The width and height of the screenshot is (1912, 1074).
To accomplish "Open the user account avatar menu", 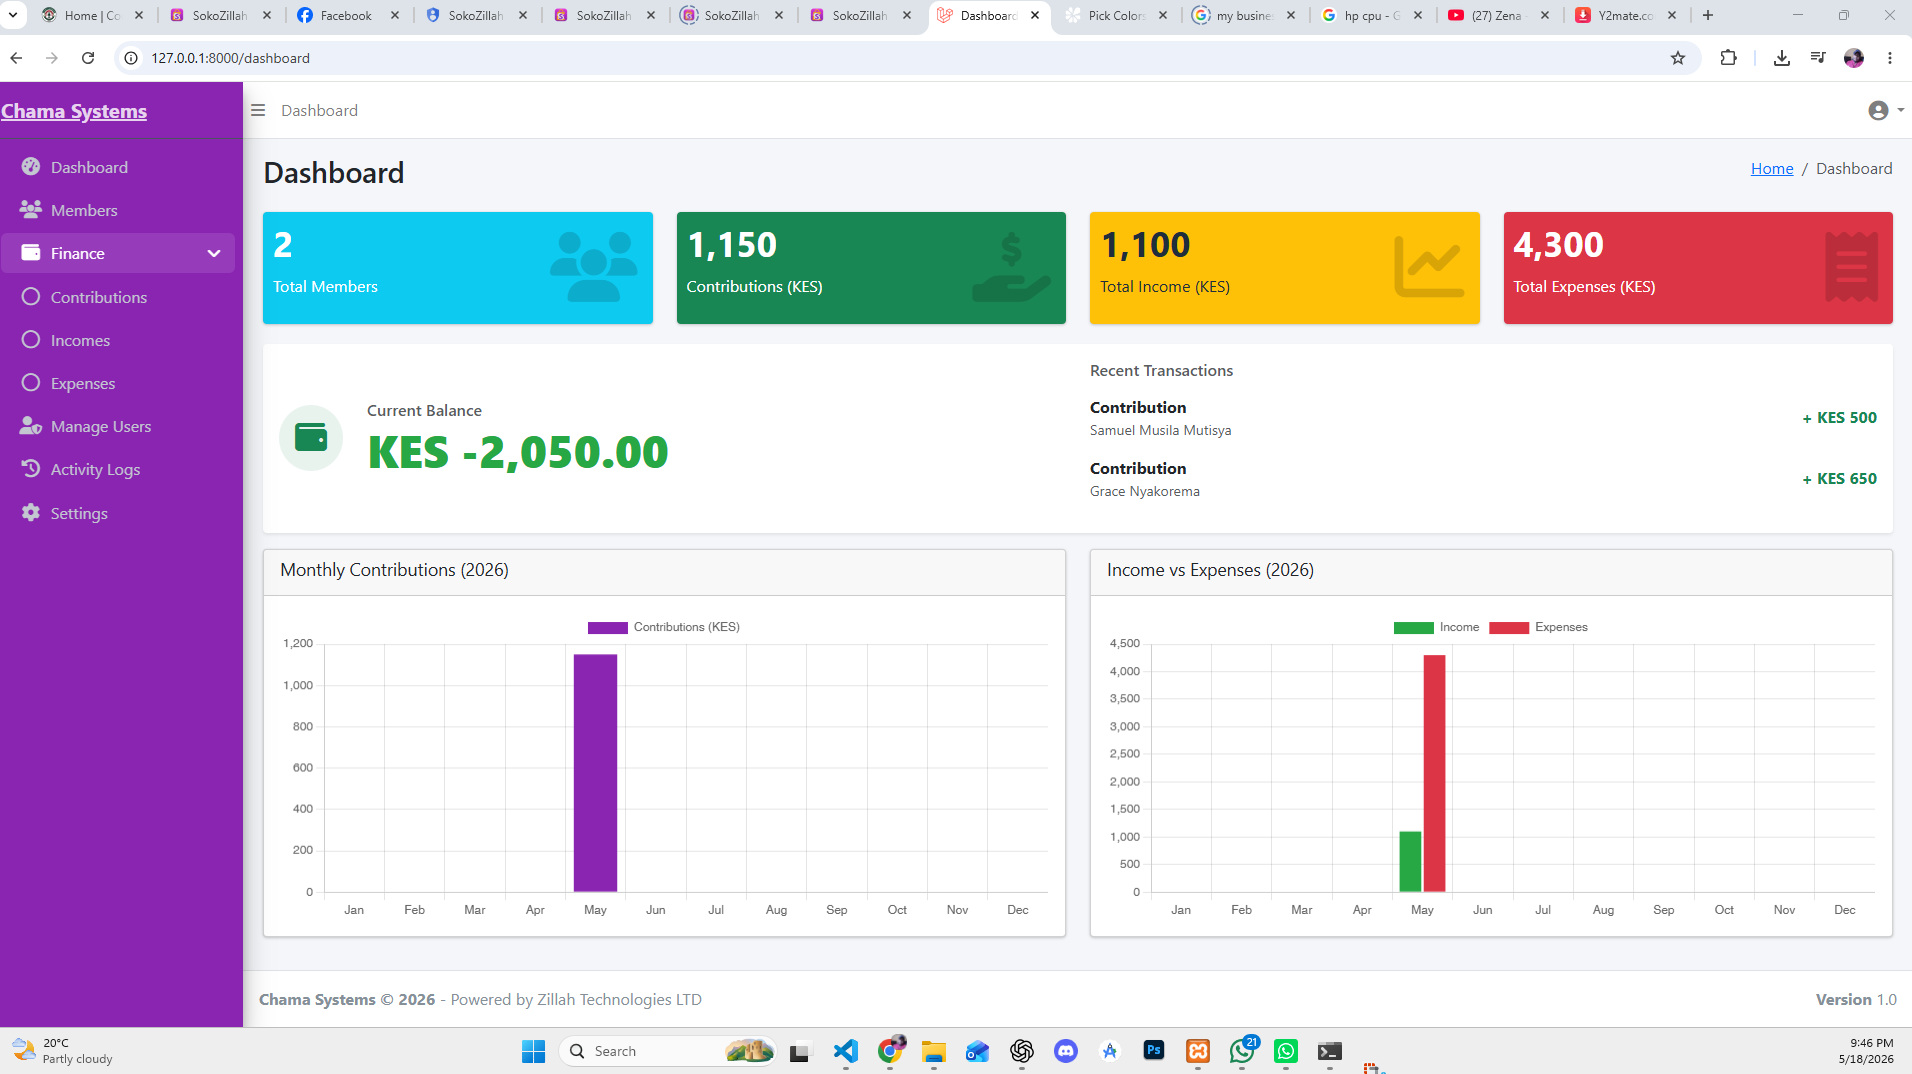I will pyautogui.click(x=1885, y=110).
